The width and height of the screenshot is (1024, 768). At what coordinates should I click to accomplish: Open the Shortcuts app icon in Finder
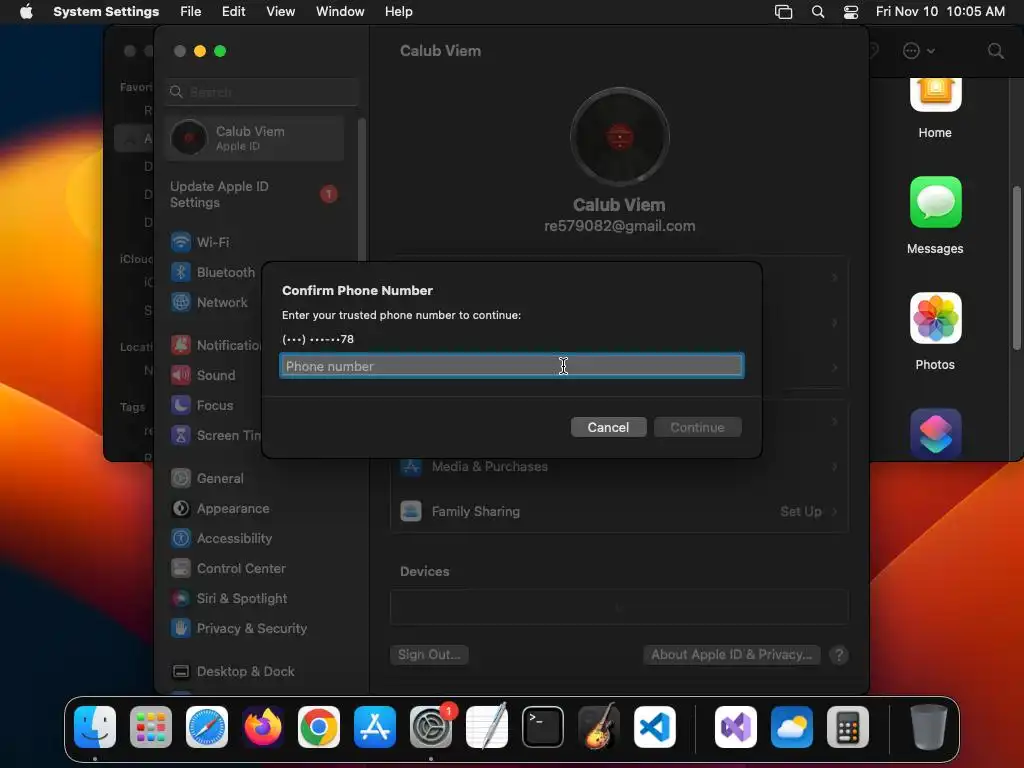(x=935, y=434)
